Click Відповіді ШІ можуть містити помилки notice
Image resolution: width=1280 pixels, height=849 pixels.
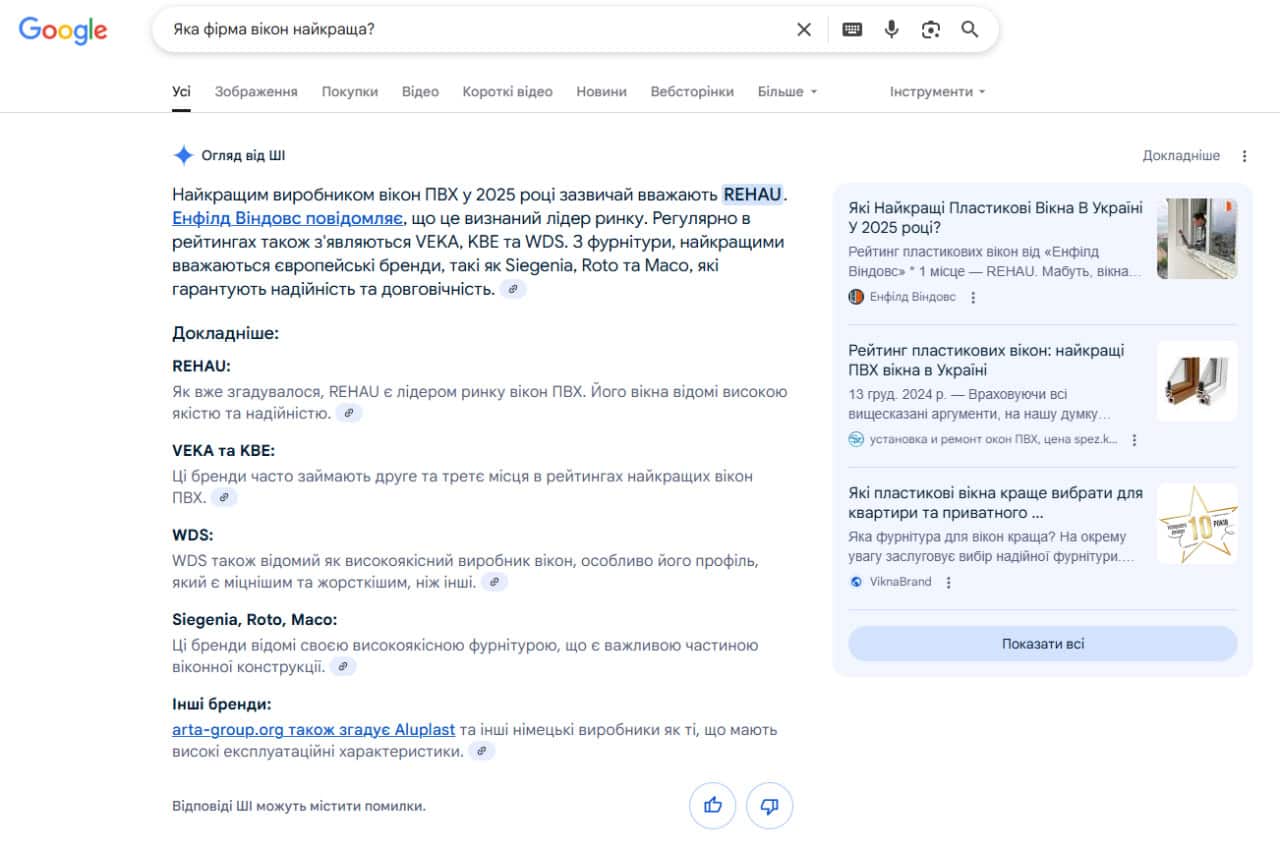pos(298,806)
